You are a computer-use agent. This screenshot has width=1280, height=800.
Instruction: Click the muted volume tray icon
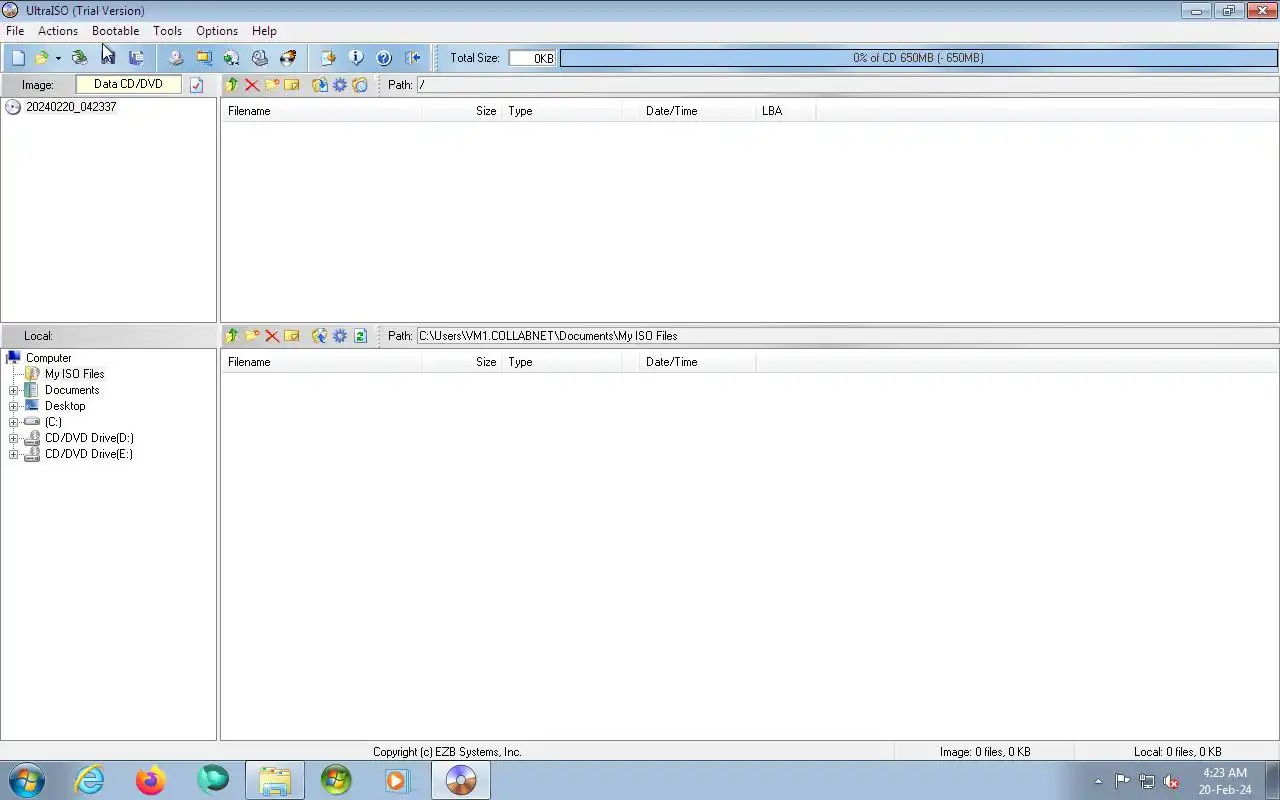1171,781
